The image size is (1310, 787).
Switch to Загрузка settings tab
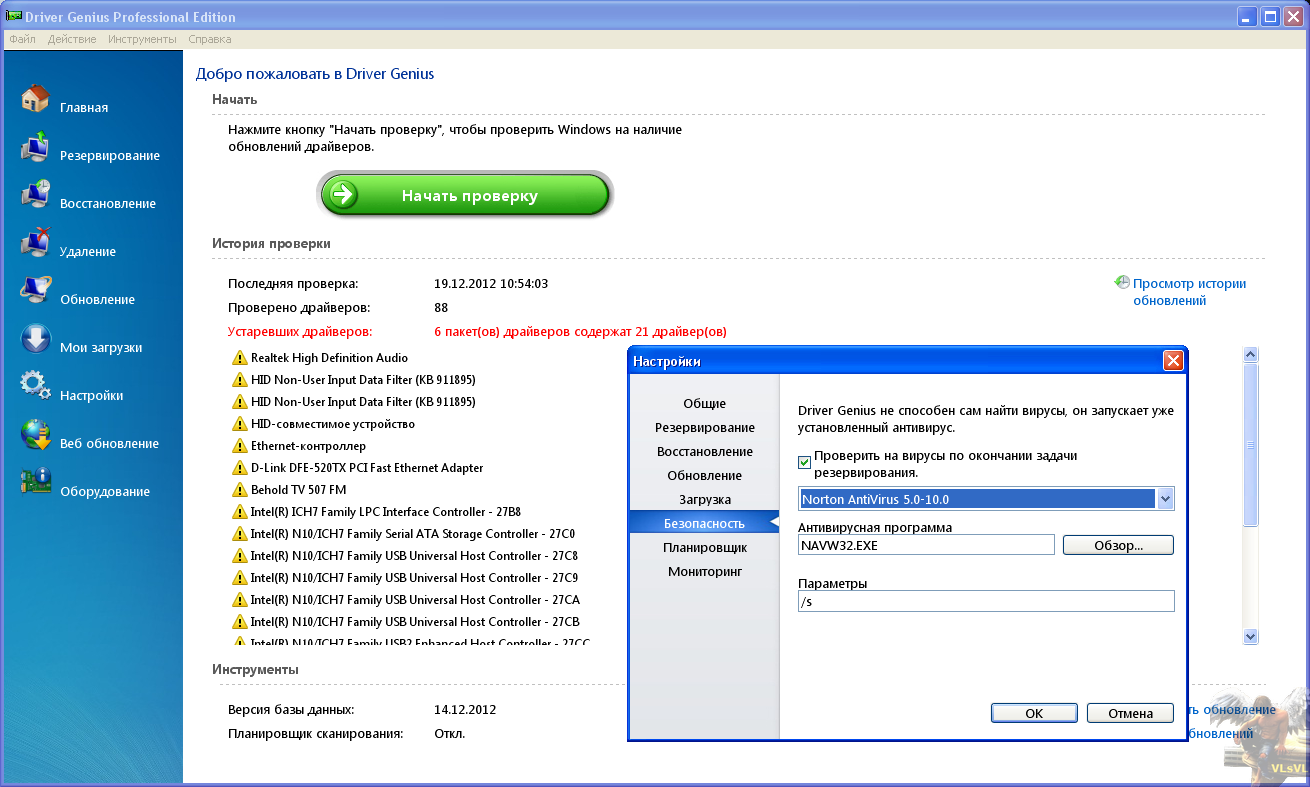click(705, 499)
